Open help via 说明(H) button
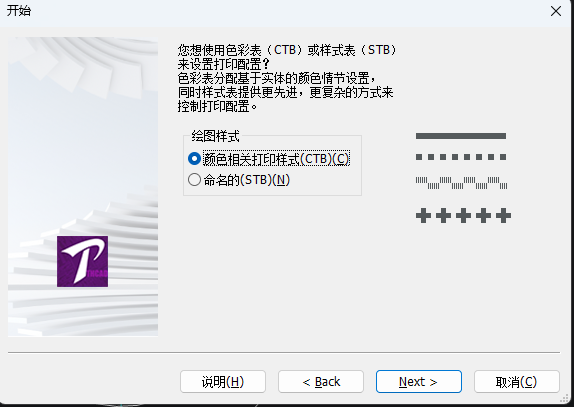Image resolution: width=574 pixels, height=407 pixels. (x=223, y=382)
